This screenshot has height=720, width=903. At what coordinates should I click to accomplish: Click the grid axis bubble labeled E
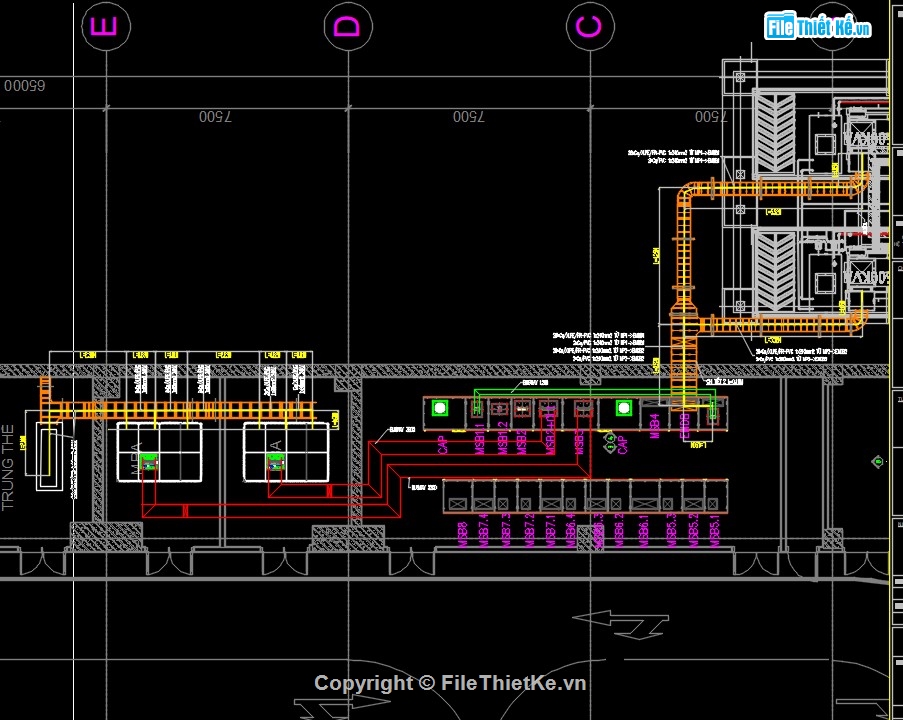click(101, 26)
